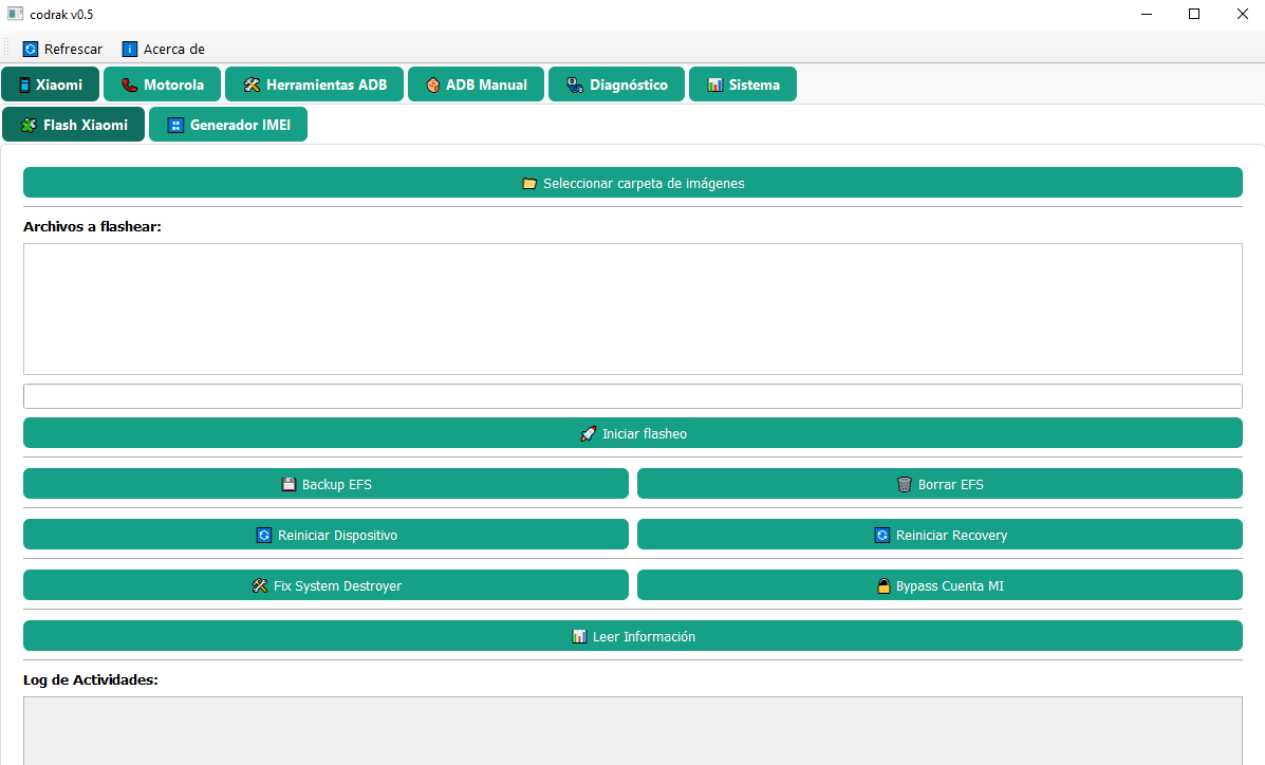Open the Herramientas ADB tab

tap(314, 85)
